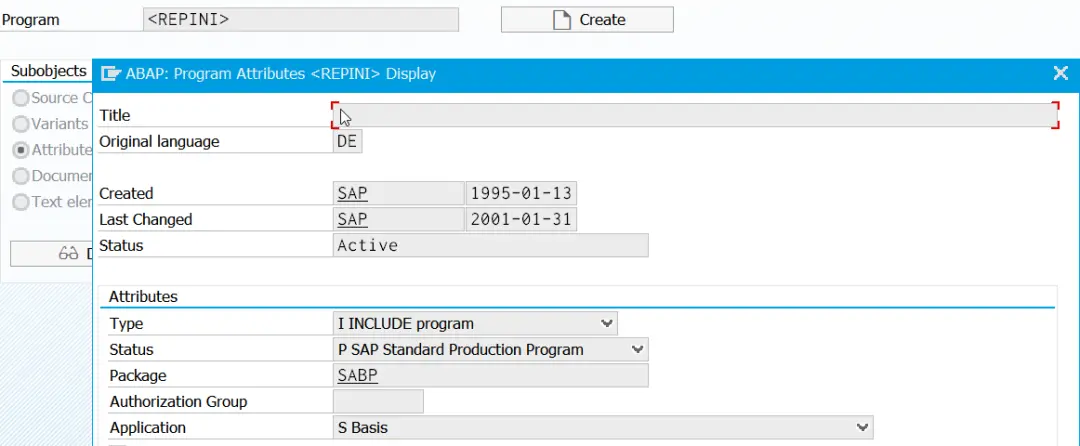Viewport: 1080px width, 446px height.
Task: Open the SAP user link beside Last Changed
Action: coord(352,220)
